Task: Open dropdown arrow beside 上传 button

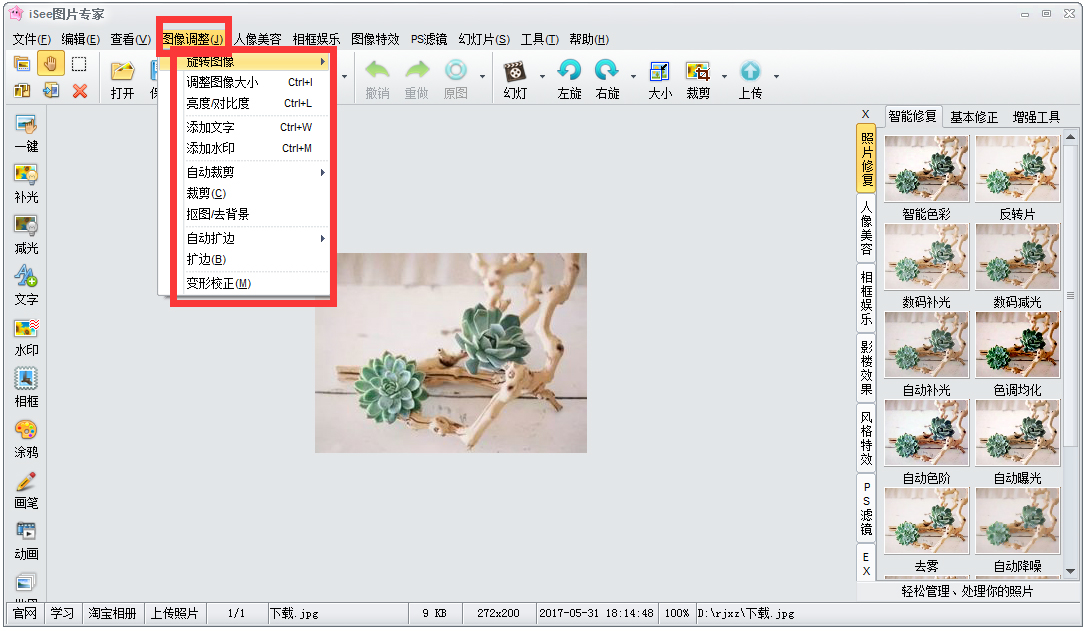Action: pos(776,76)
